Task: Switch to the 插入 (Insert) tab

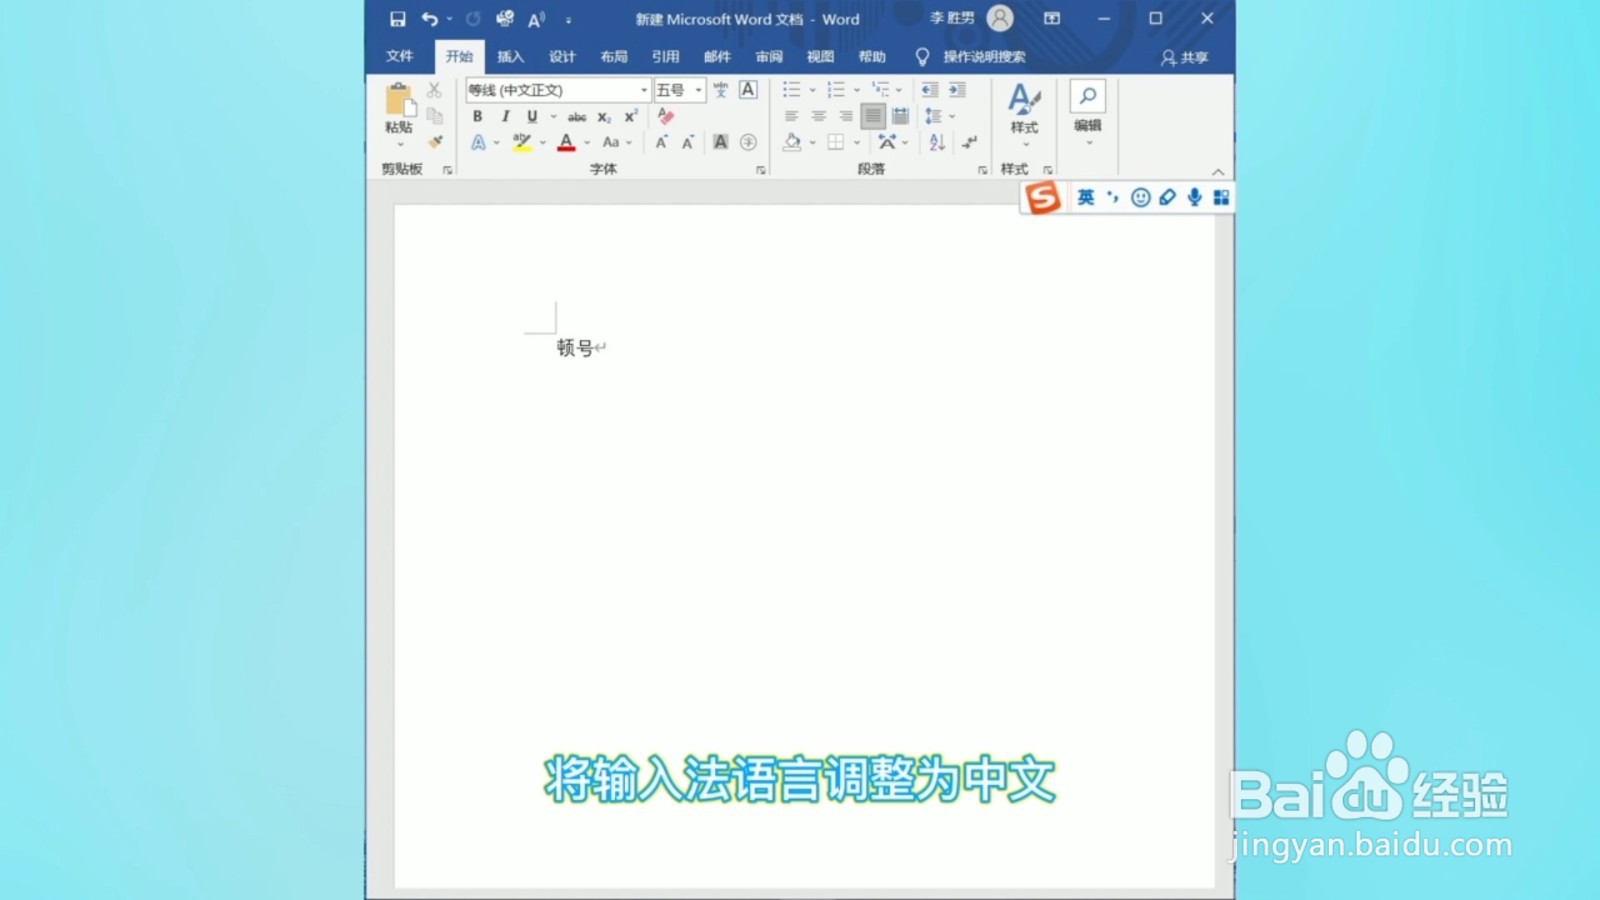Action: click(511, 56)
